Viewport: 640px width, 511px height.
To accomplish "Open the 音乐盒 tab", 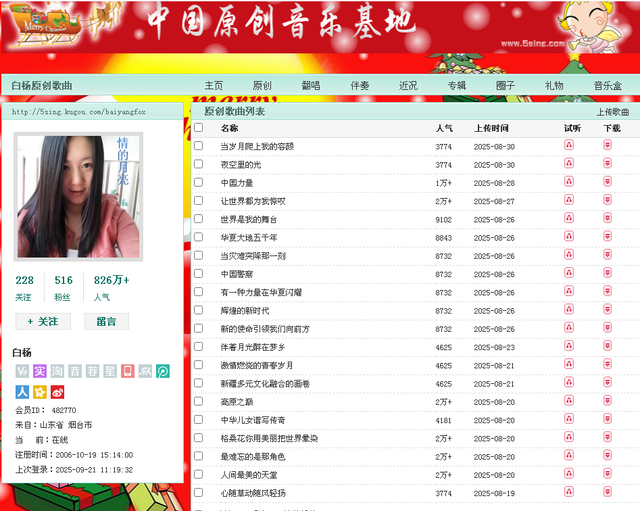I will 608,85.
